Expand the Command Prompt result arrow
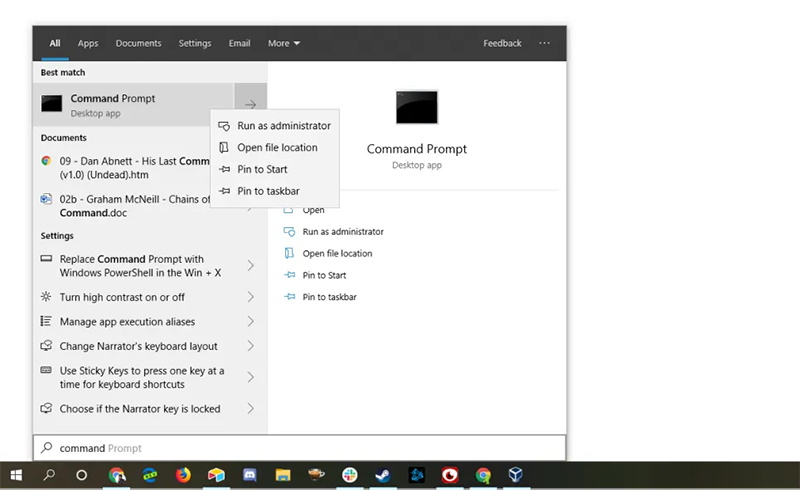 pos(251,104)
